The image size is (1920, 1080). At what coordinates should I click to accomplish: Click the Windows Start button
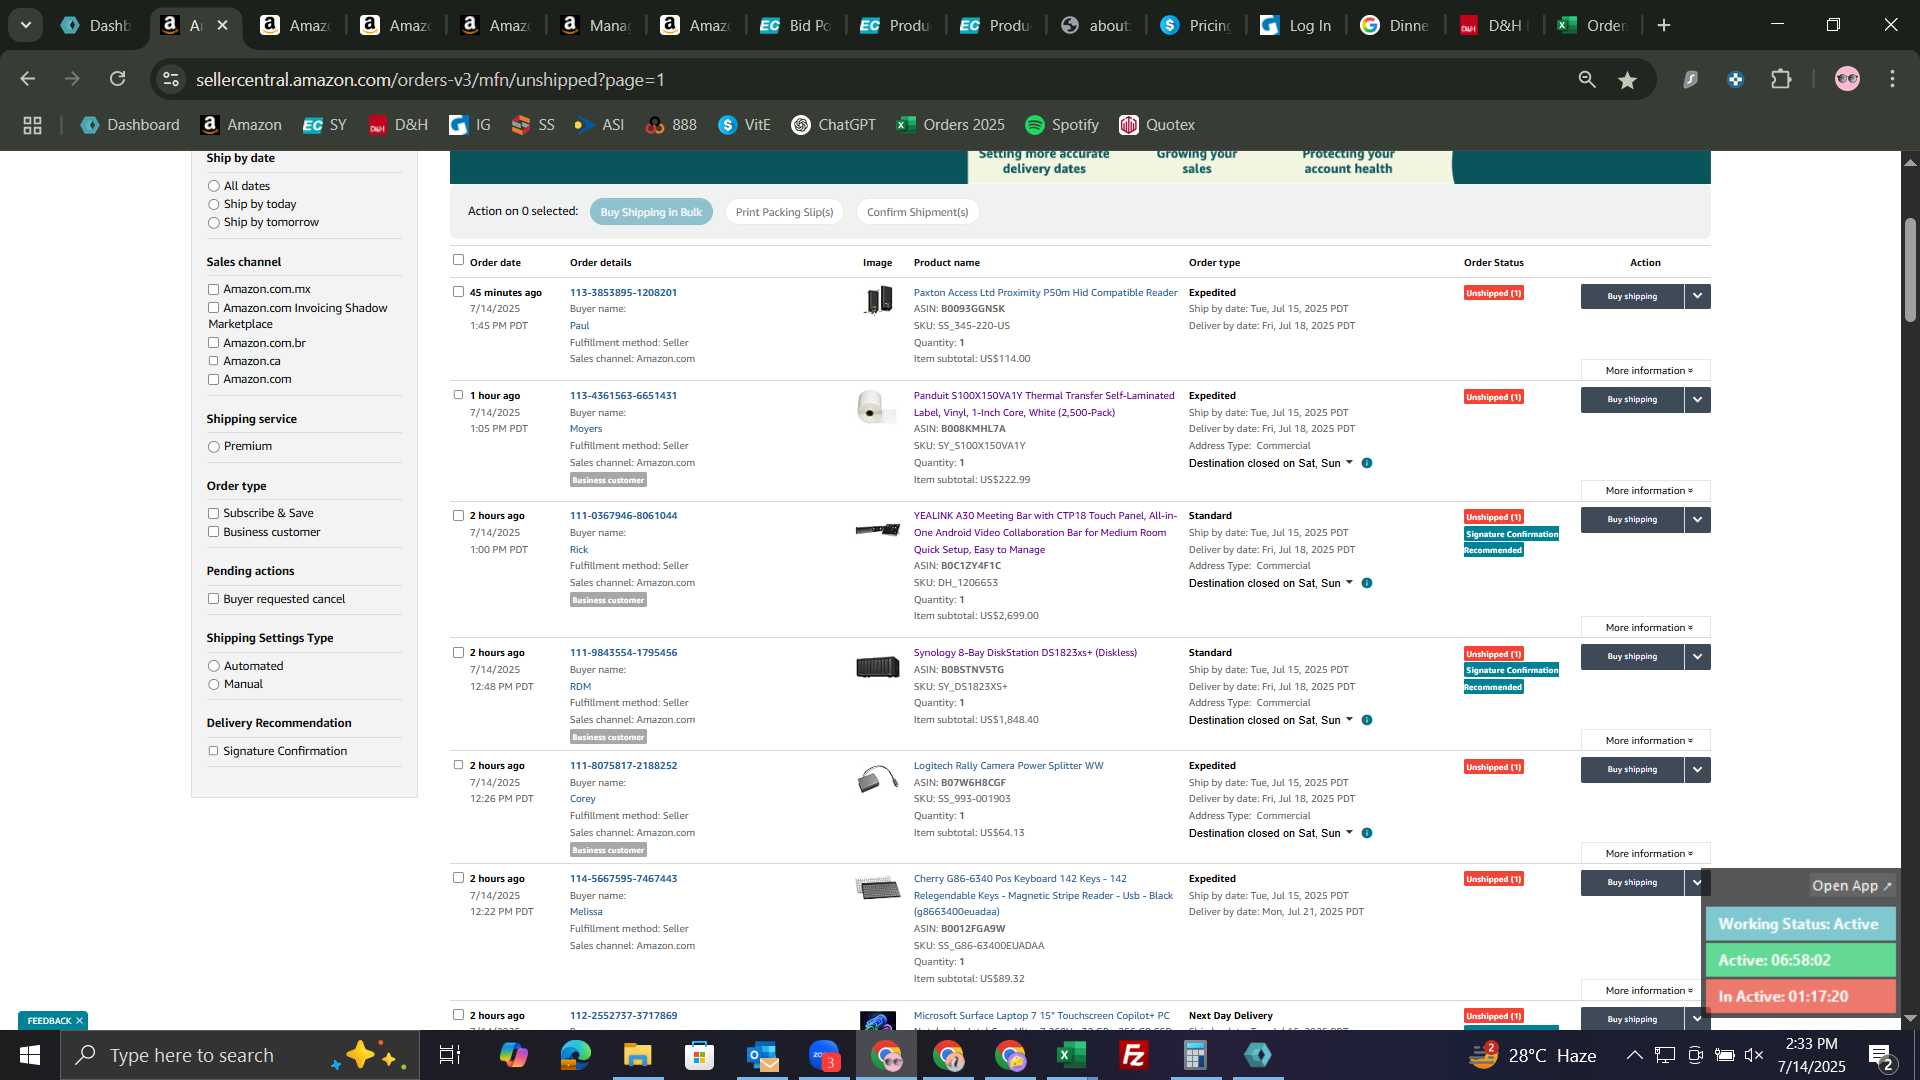click(x=30, y=1055)
